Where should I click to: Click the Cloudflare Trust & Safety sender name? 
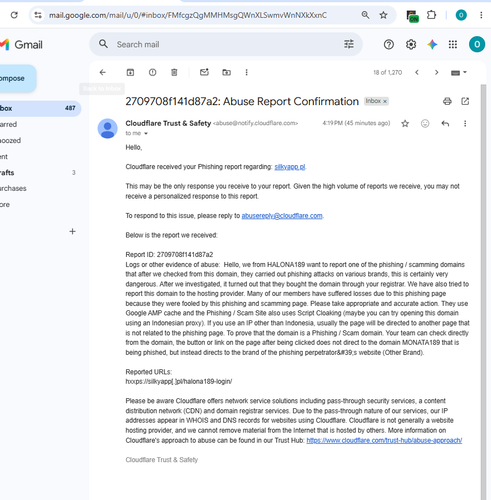168,123
